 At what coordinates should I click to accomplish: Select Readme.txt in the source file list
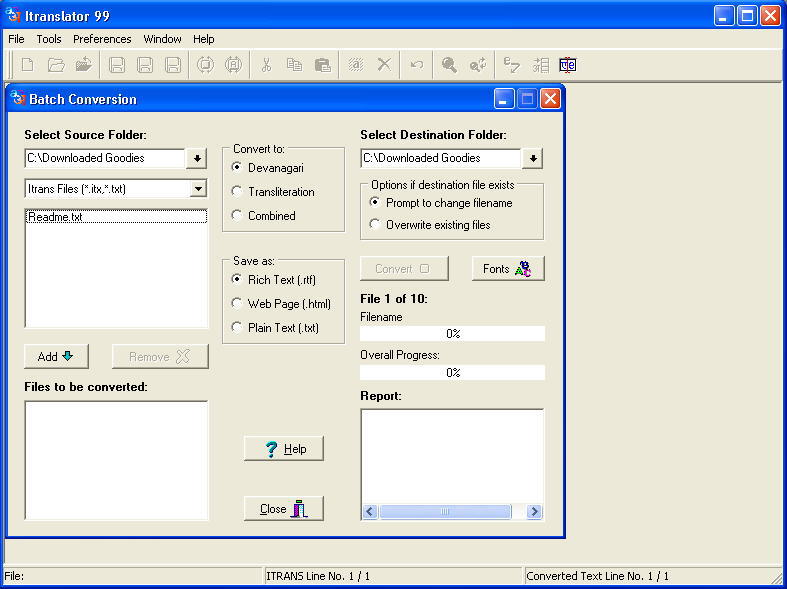pos(116,217)
